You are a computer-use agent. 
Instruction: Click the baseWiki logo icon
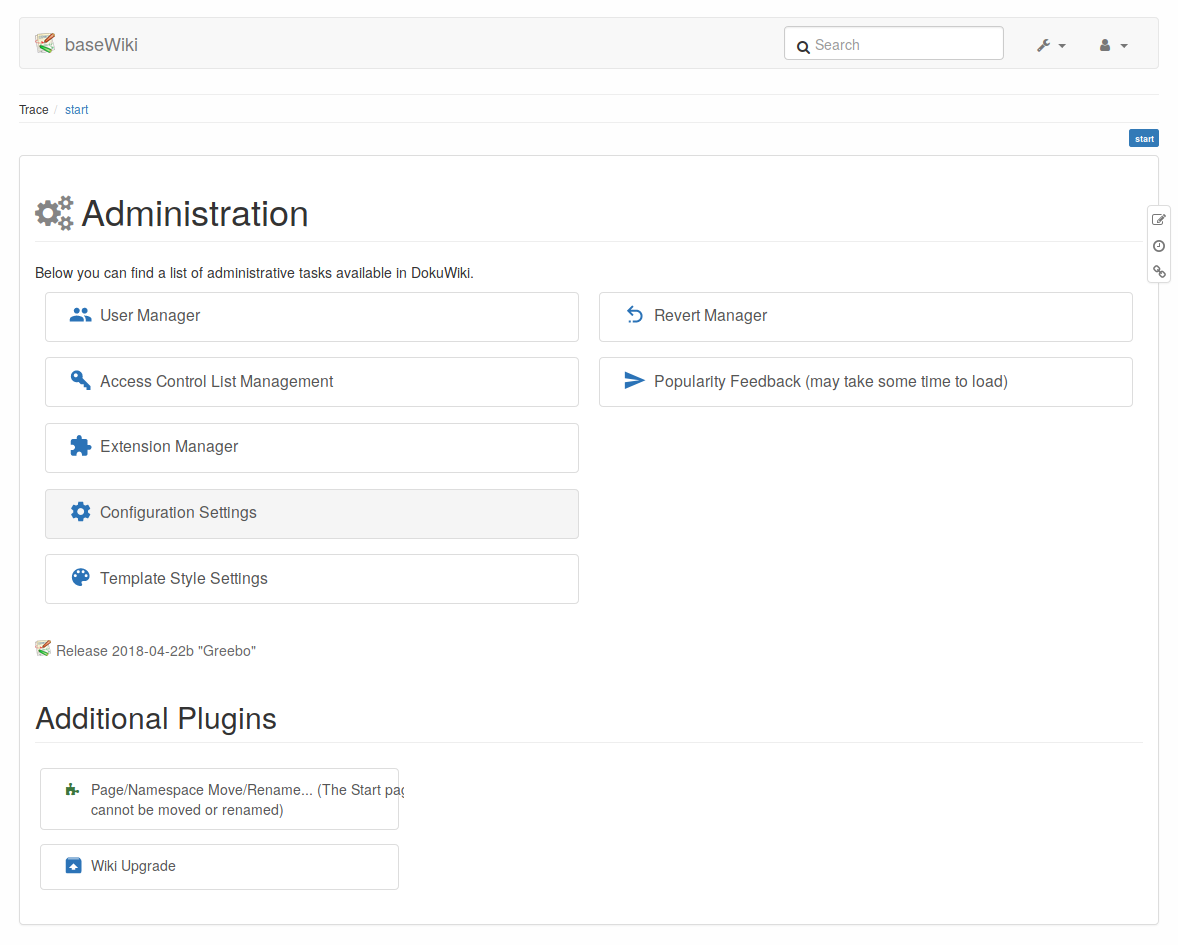click(x=44, y=43)
